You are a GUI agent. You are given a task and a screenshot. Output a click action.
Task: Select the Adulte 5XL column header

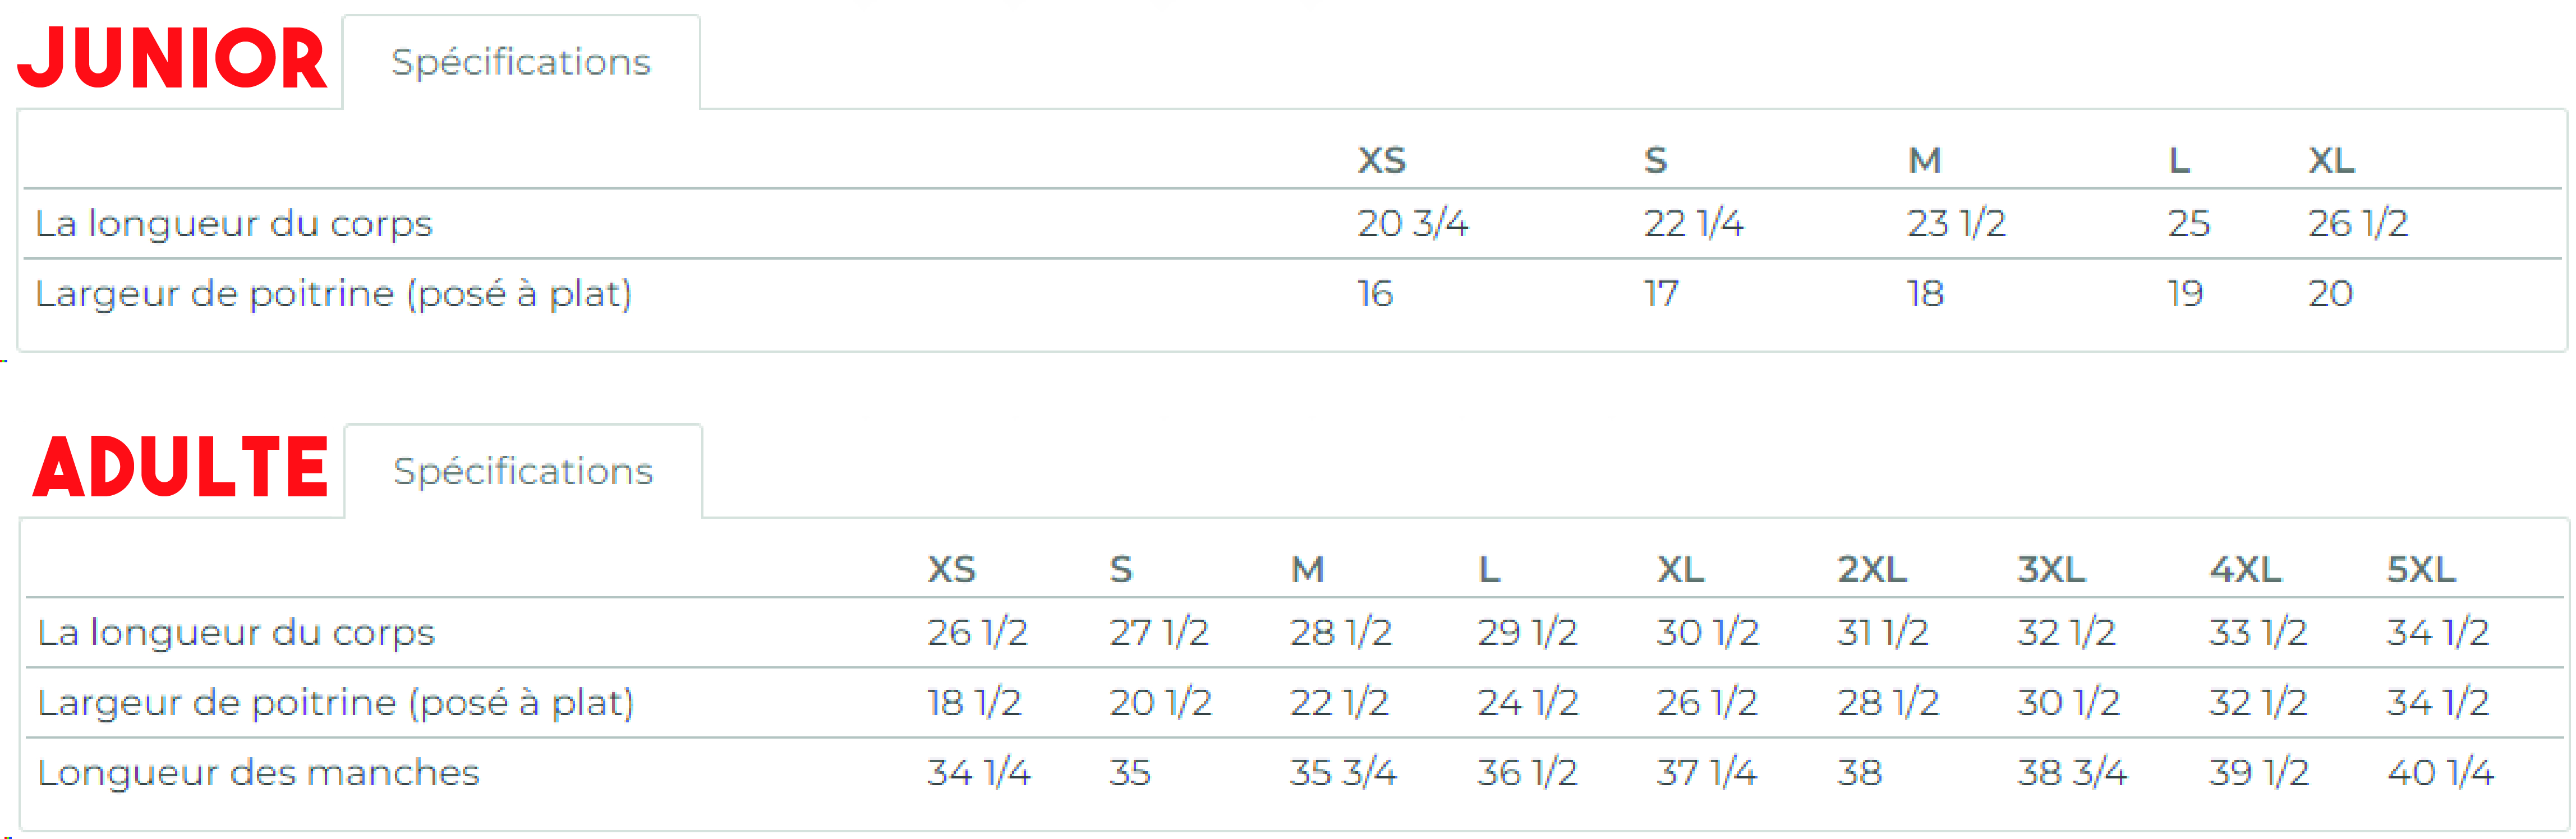coord(2421,569)
